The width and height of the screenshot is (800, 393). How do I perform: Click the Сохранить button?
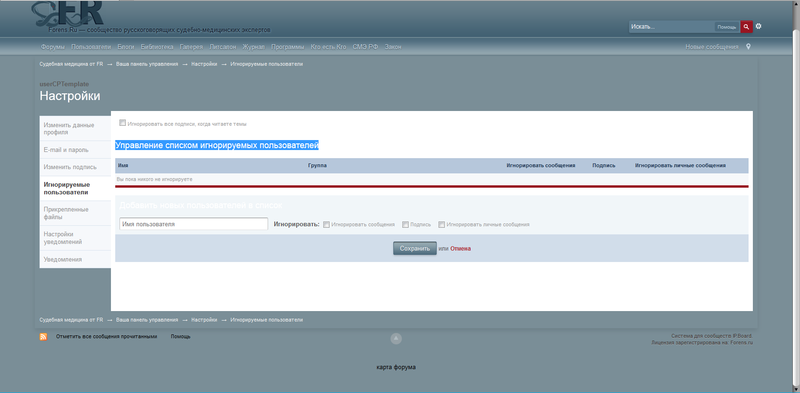(x=415, y=249)
